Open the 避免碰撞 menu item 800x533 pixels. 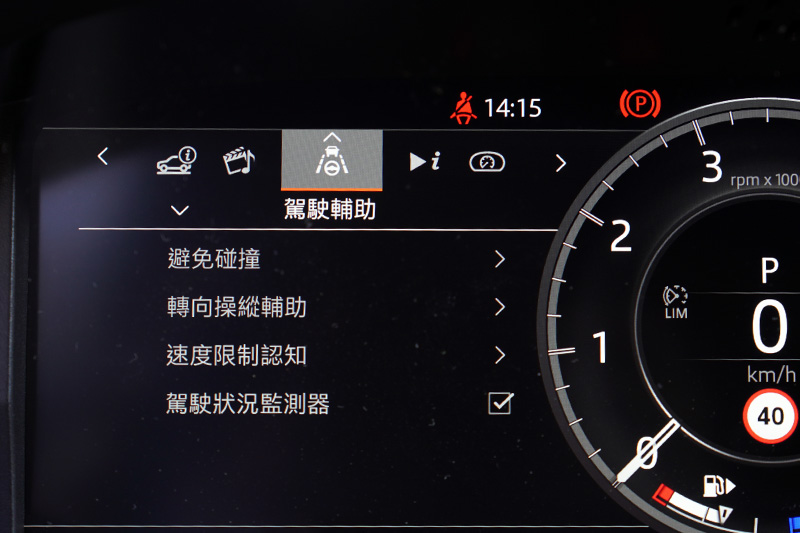pos(337,259)
